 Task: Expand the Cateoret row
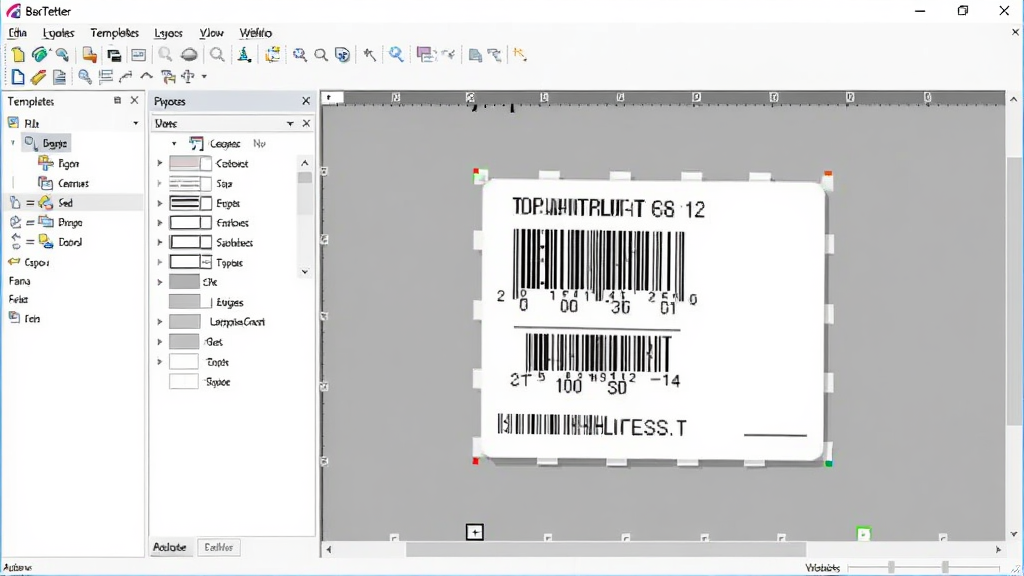pos(159,163)
